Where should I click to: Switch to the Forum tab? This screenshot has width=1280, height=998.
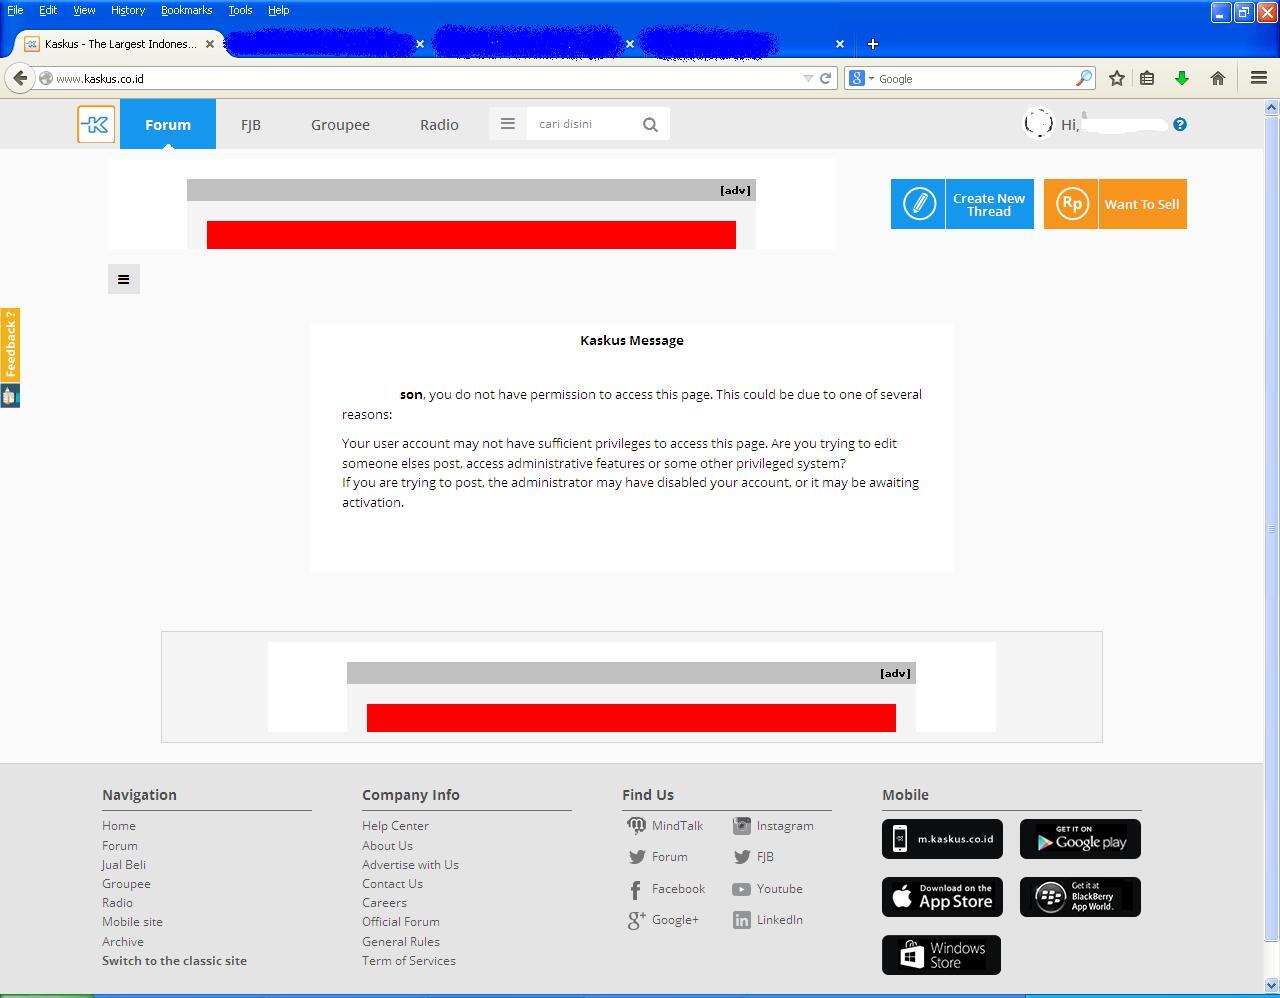(168, 124)
